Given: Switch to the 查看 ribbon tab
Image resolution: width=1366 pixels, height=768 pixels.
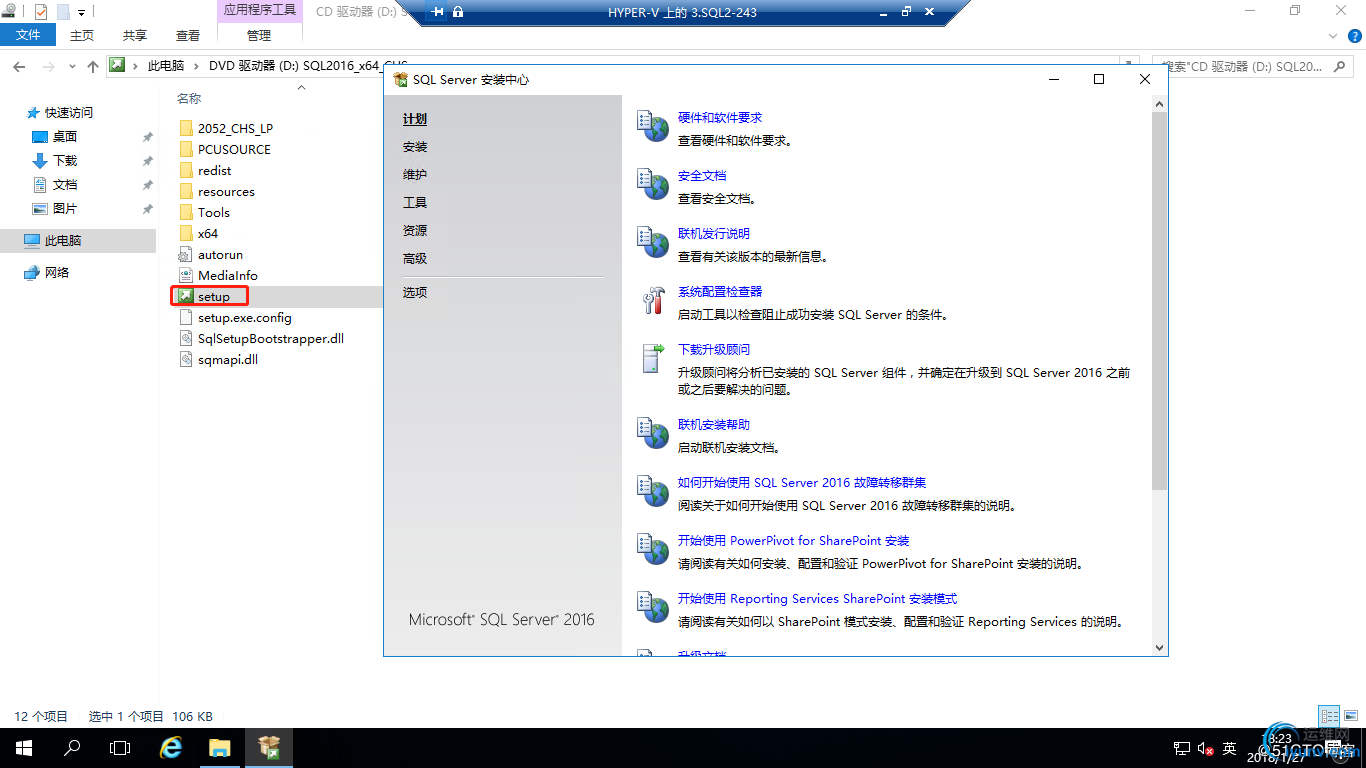Looking at the screenshot, I should pos(188,35).
